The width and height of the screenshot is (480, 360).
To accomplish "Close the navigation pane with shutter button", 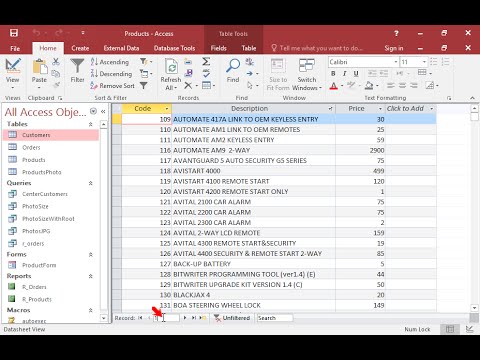I will click(103, 112).
